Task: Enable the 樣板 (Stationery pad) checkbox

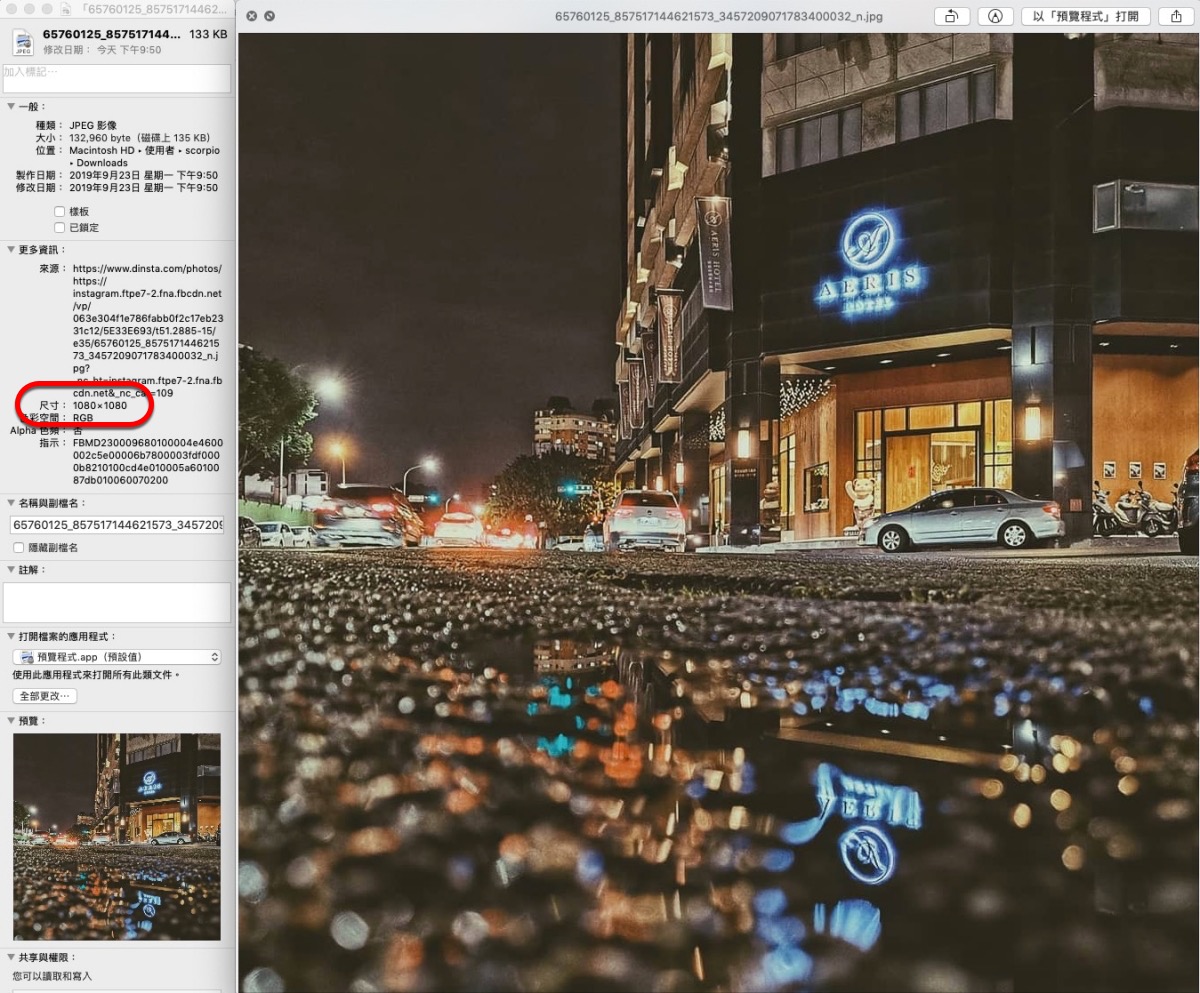Action: tap(60, 212)
